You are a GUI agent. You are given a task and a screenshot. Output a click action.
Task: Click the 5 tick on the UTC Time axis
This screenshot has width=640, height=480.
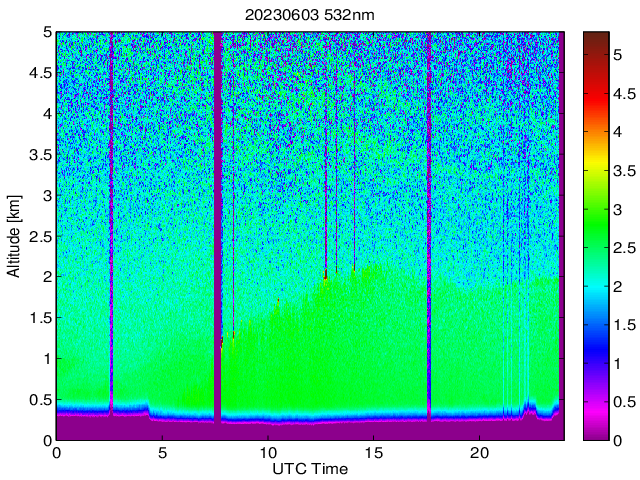[x=162, y=452]
